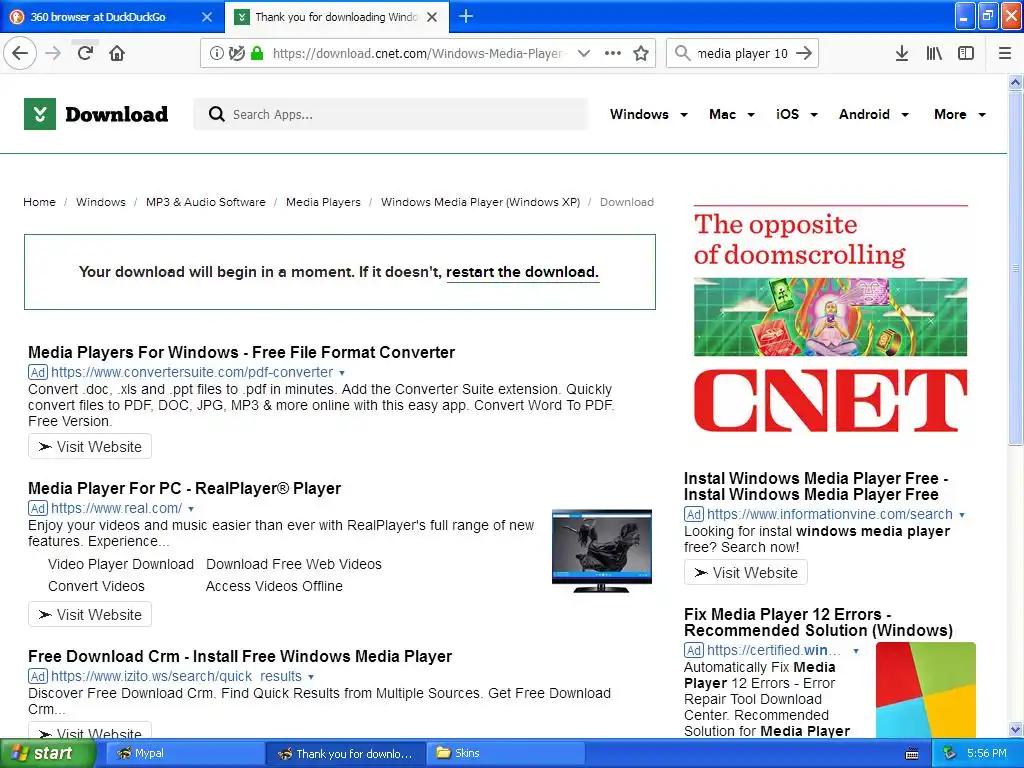Click the green padlock secure connection icon
This screenshot has width=1024, height=768.
[257, 54]
